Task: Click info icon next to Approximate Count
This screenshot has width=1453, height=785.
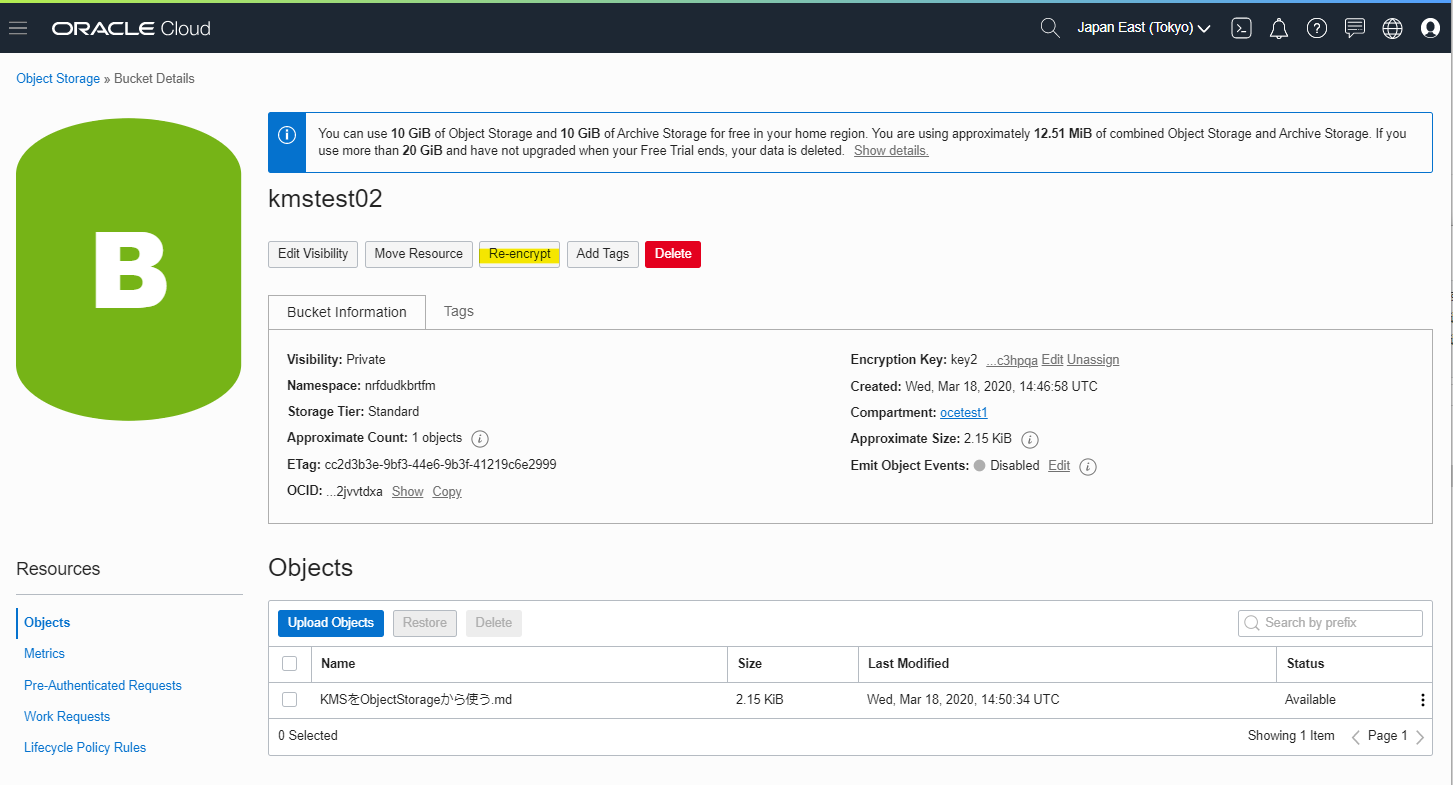Action: click(x=480, y=438)
